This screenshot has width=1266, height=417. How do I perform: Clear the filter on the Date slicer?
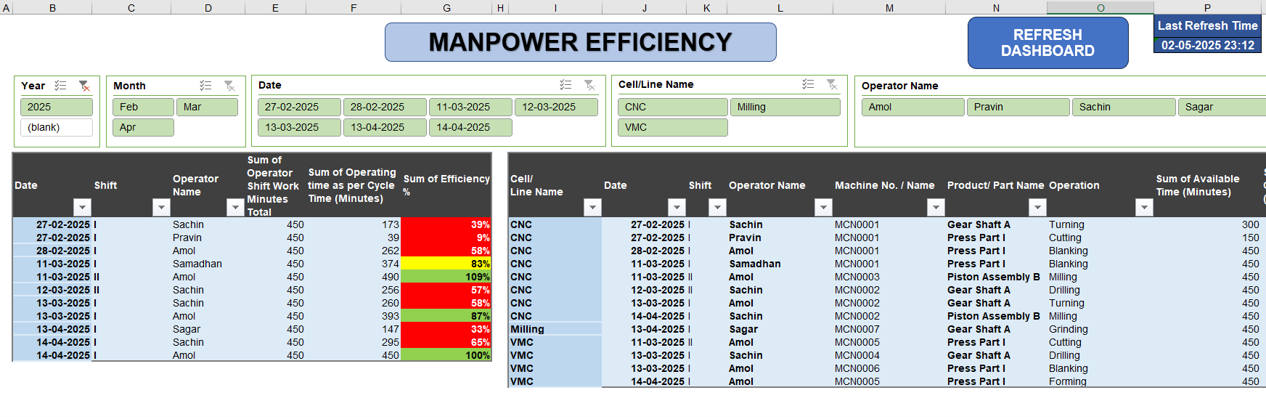(590, 86)
